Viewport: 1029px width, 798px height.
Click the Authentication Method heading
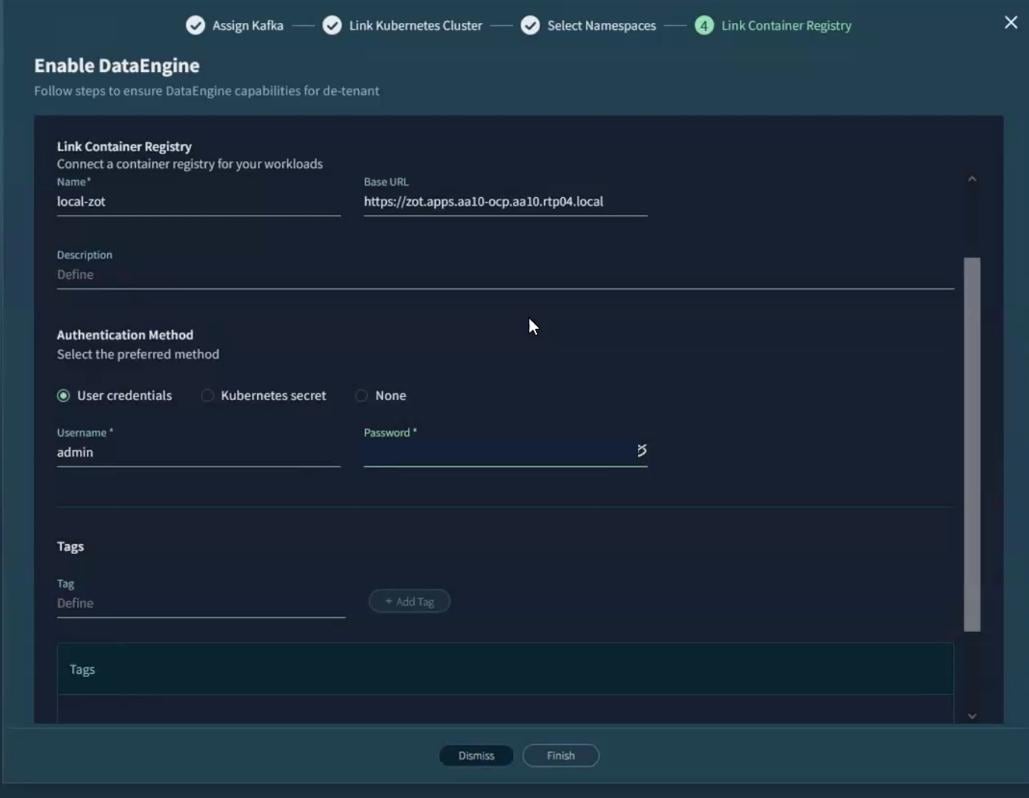[x=125, y=335]
